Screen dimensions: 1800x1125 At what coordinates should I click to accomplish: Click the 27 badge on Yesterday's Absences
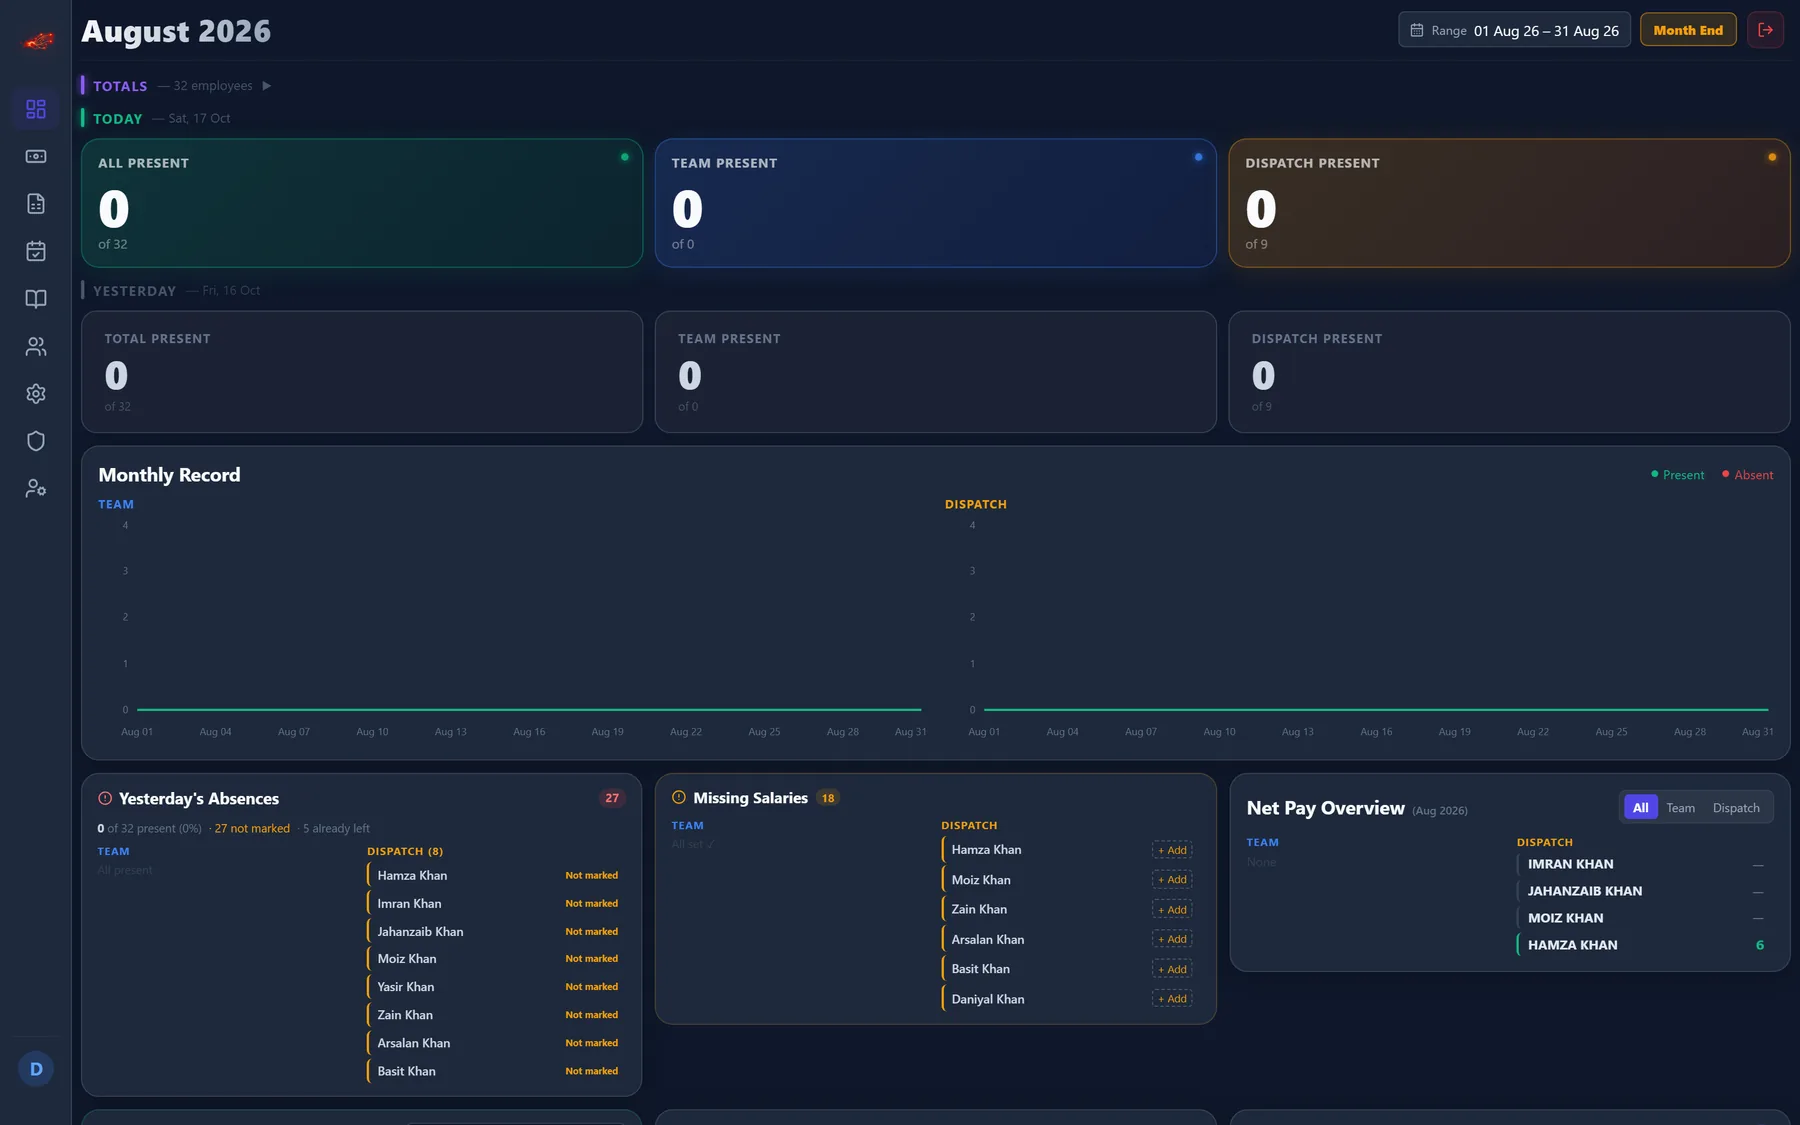coord(612,798)
